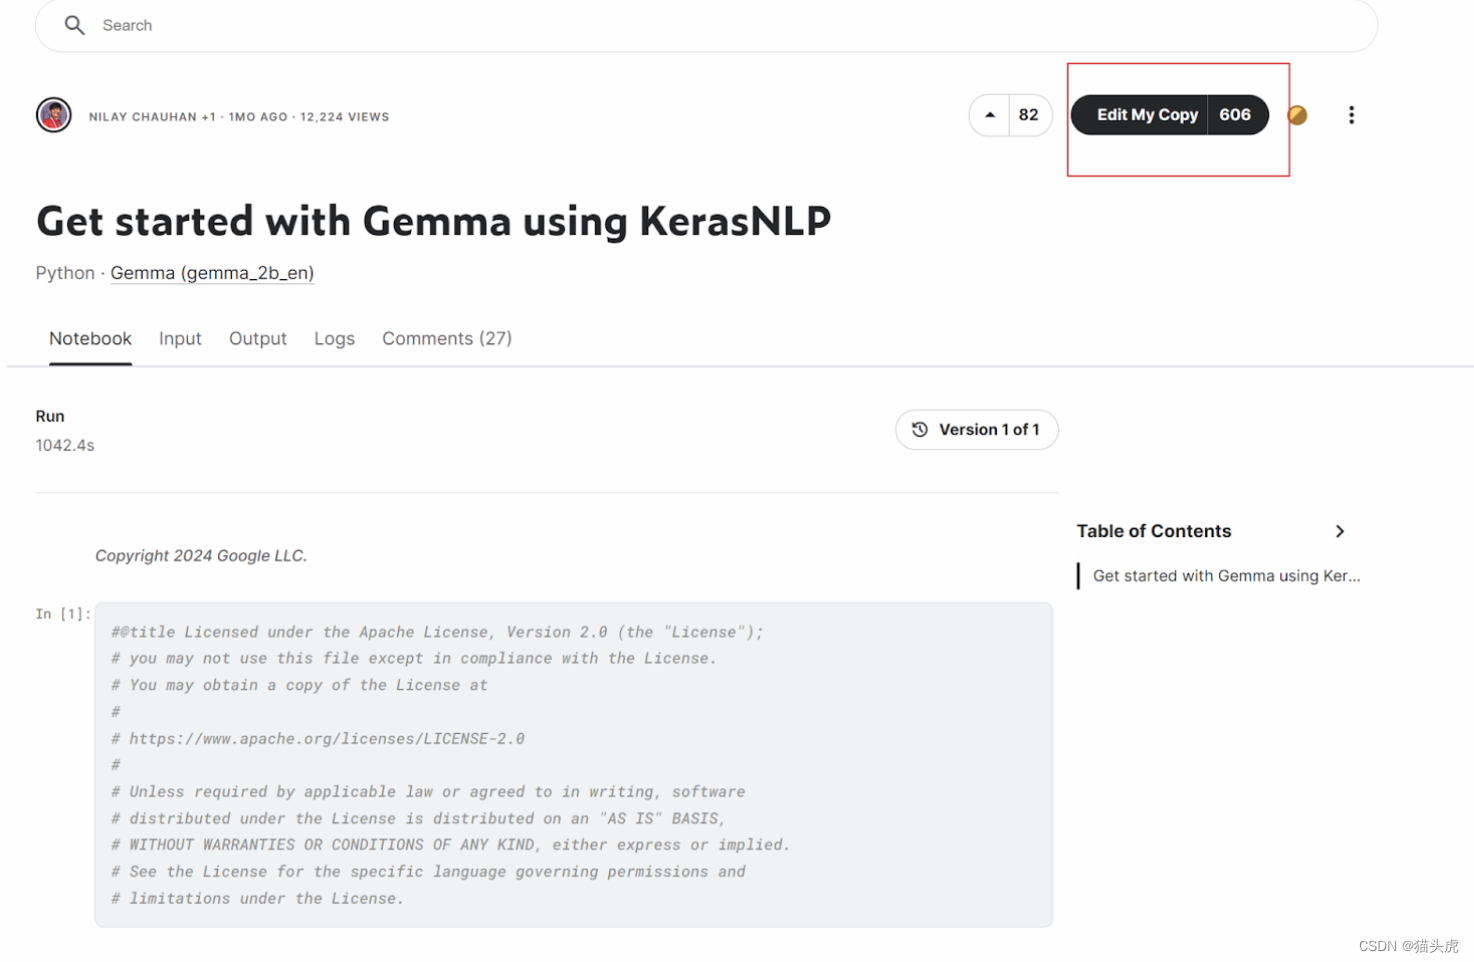The height and width of the screenshot is (962, 1474).
Task: Open the Comments (27) tab
Action: click(x=447, y=339)
